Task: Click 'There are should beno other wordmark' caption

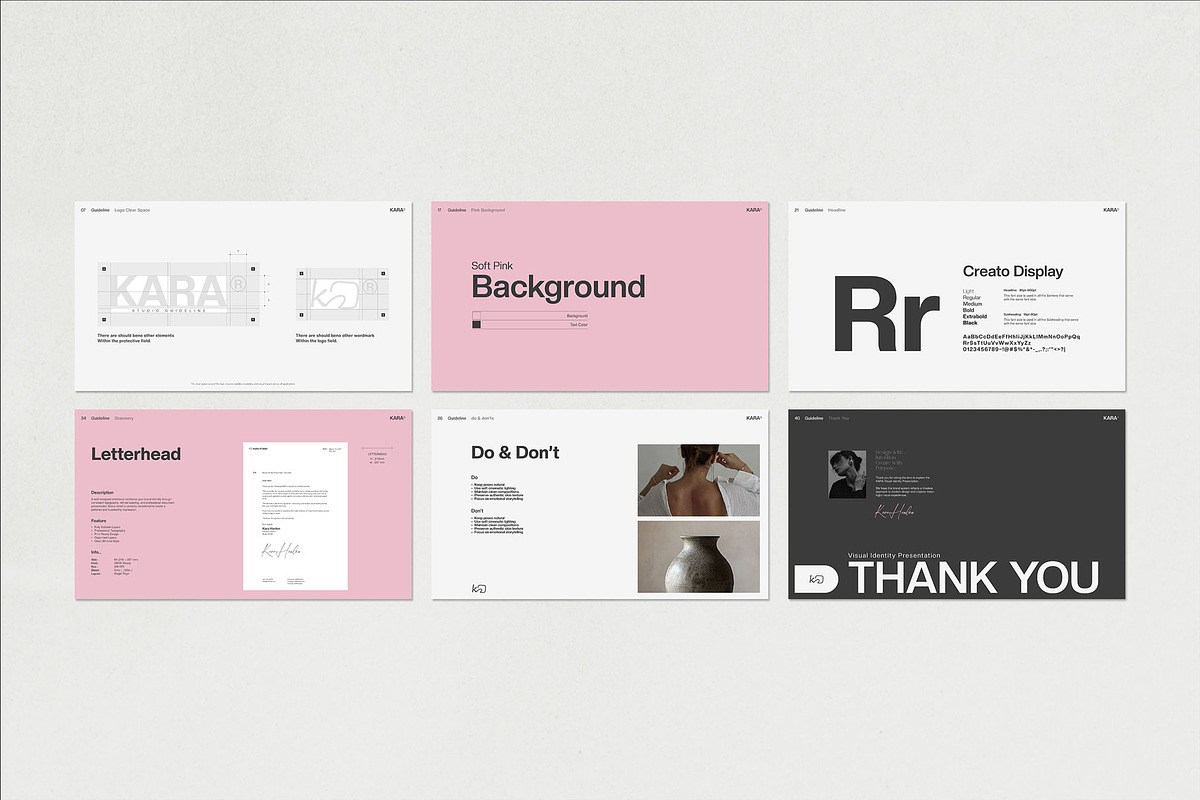Action: pos(335,335)
